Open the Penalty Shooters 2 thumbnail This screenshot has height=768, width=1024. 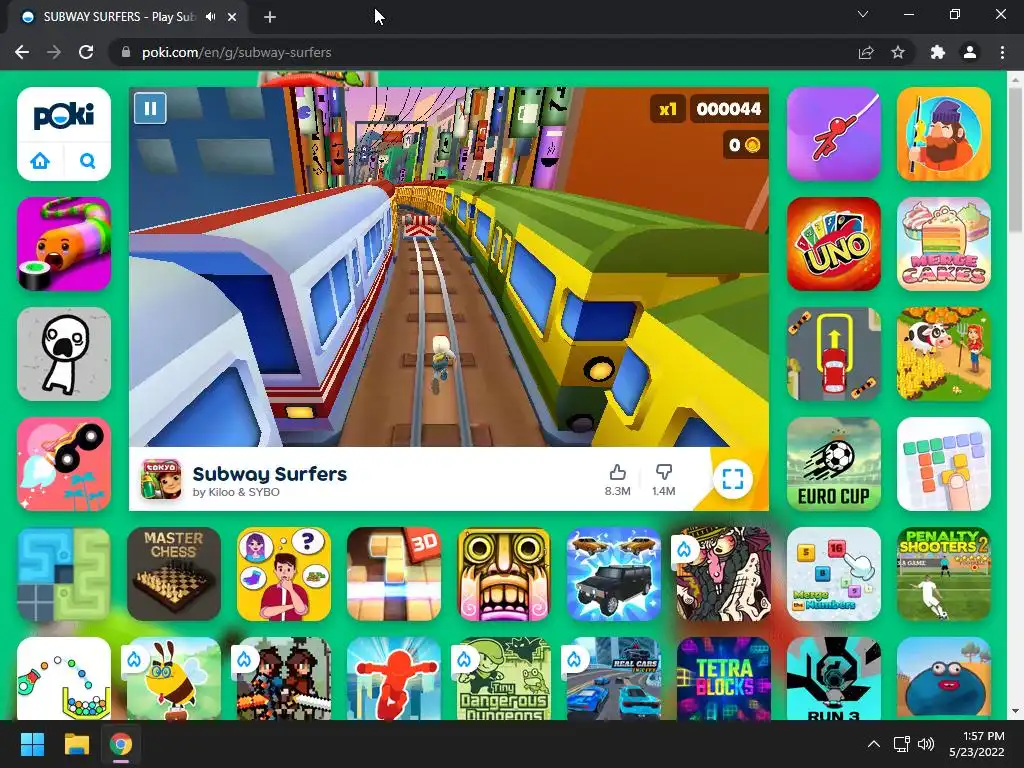click(944, 573)
